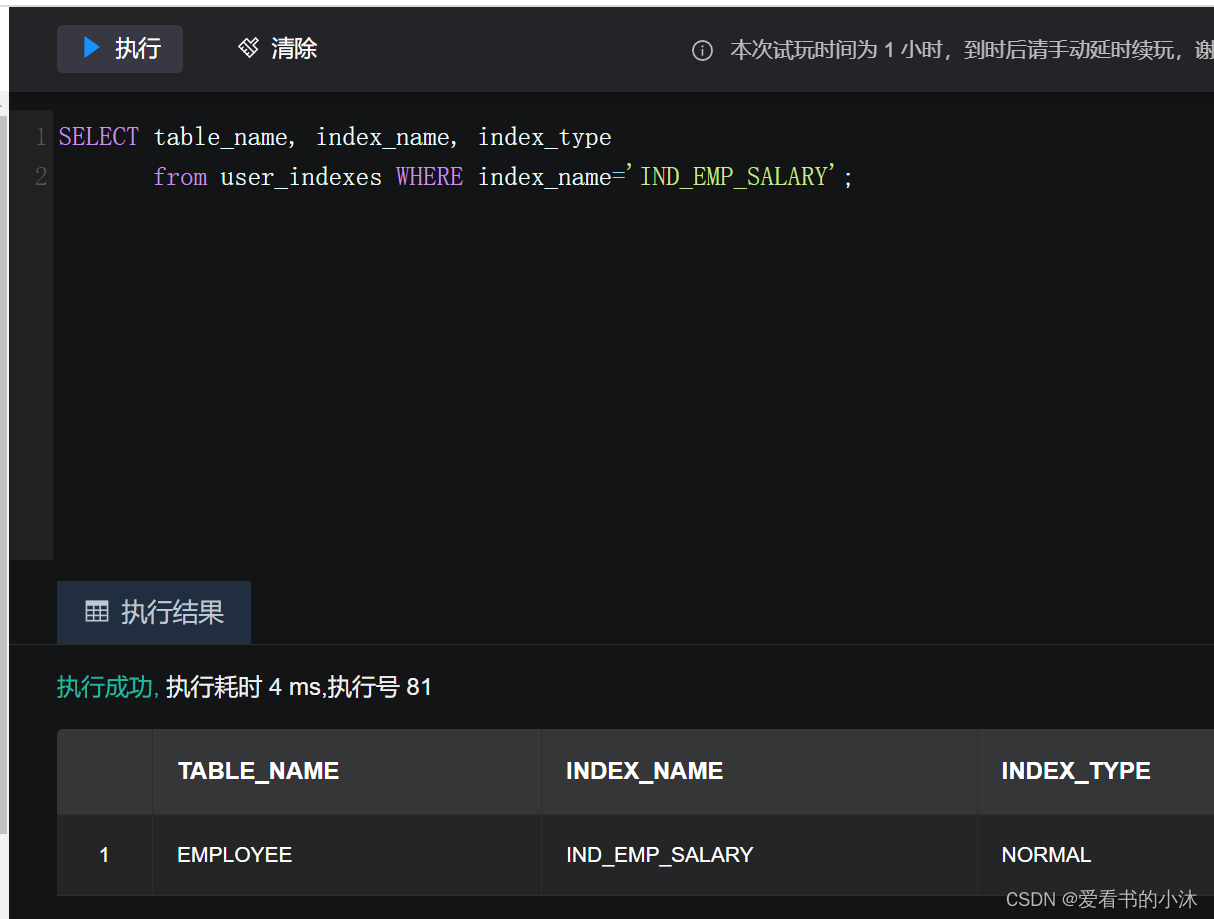
Task: Click the NORMAL index type cell
Action: 1096,855
